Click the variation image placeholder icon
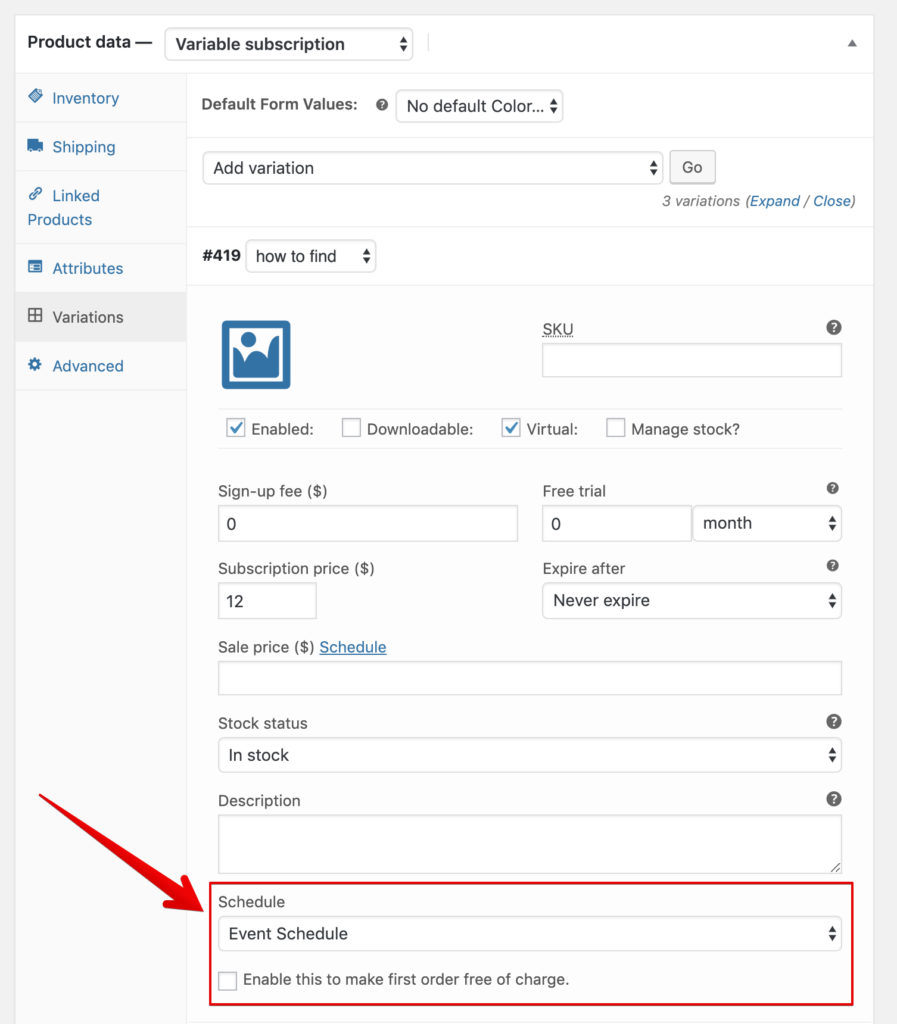The image size is (897, 1024). coord(256,355)
